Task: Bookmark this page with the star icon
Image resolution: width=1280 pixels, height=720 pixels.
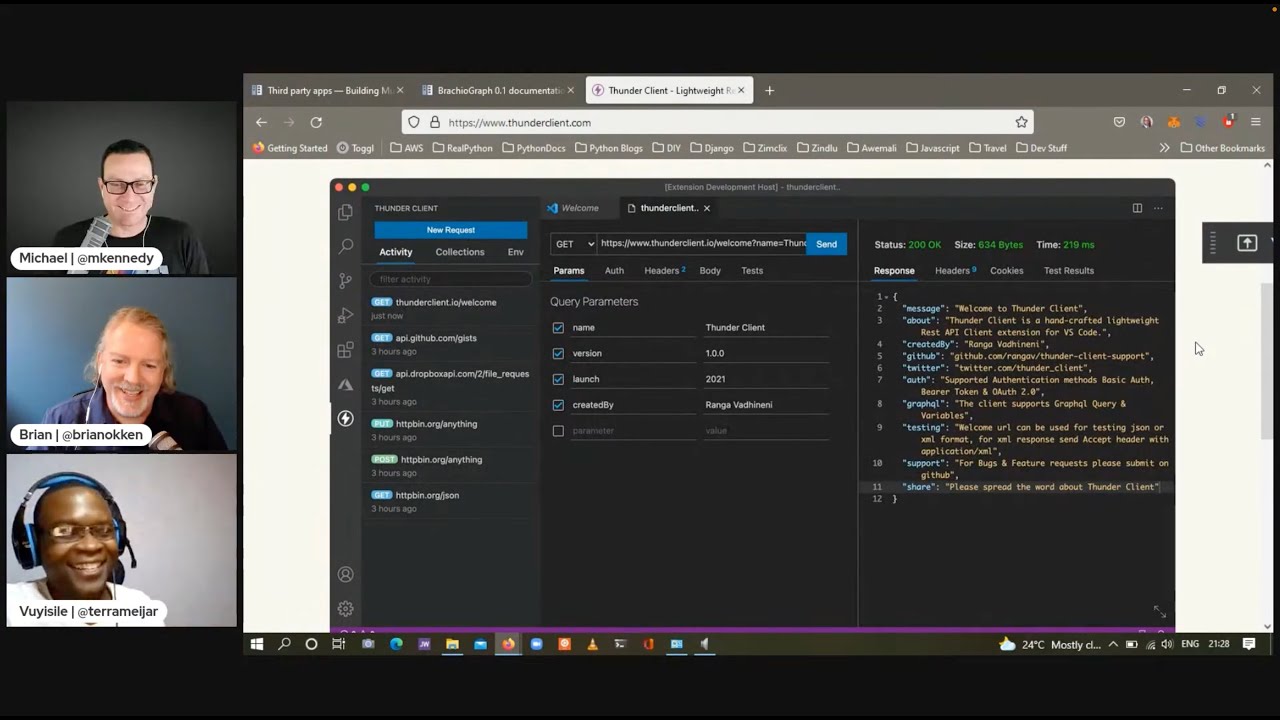Action: pos(1021,122)
